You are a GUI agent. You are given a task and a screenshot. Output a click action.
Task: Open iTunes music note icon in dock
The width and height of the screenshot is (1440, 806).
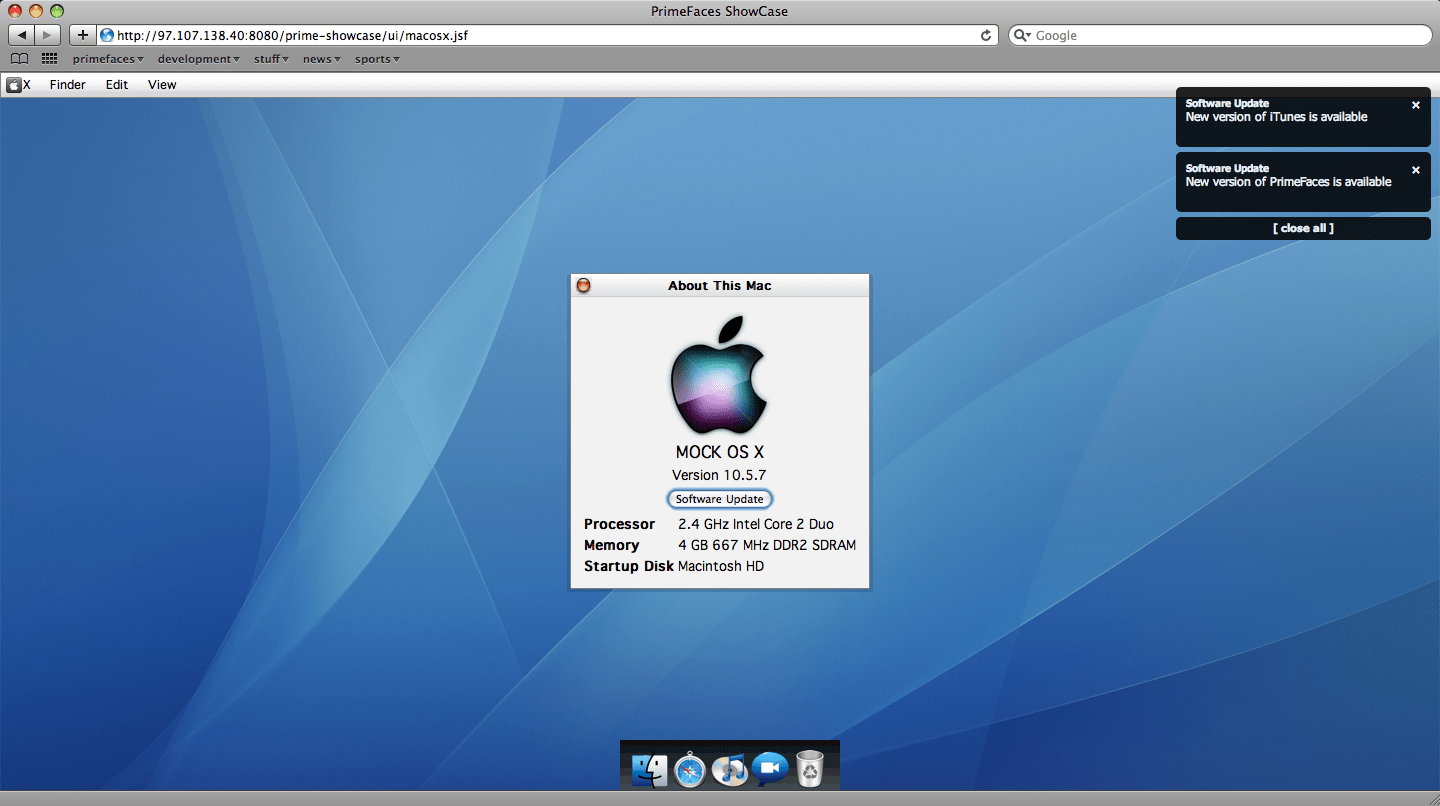click(x=730, y=770)
